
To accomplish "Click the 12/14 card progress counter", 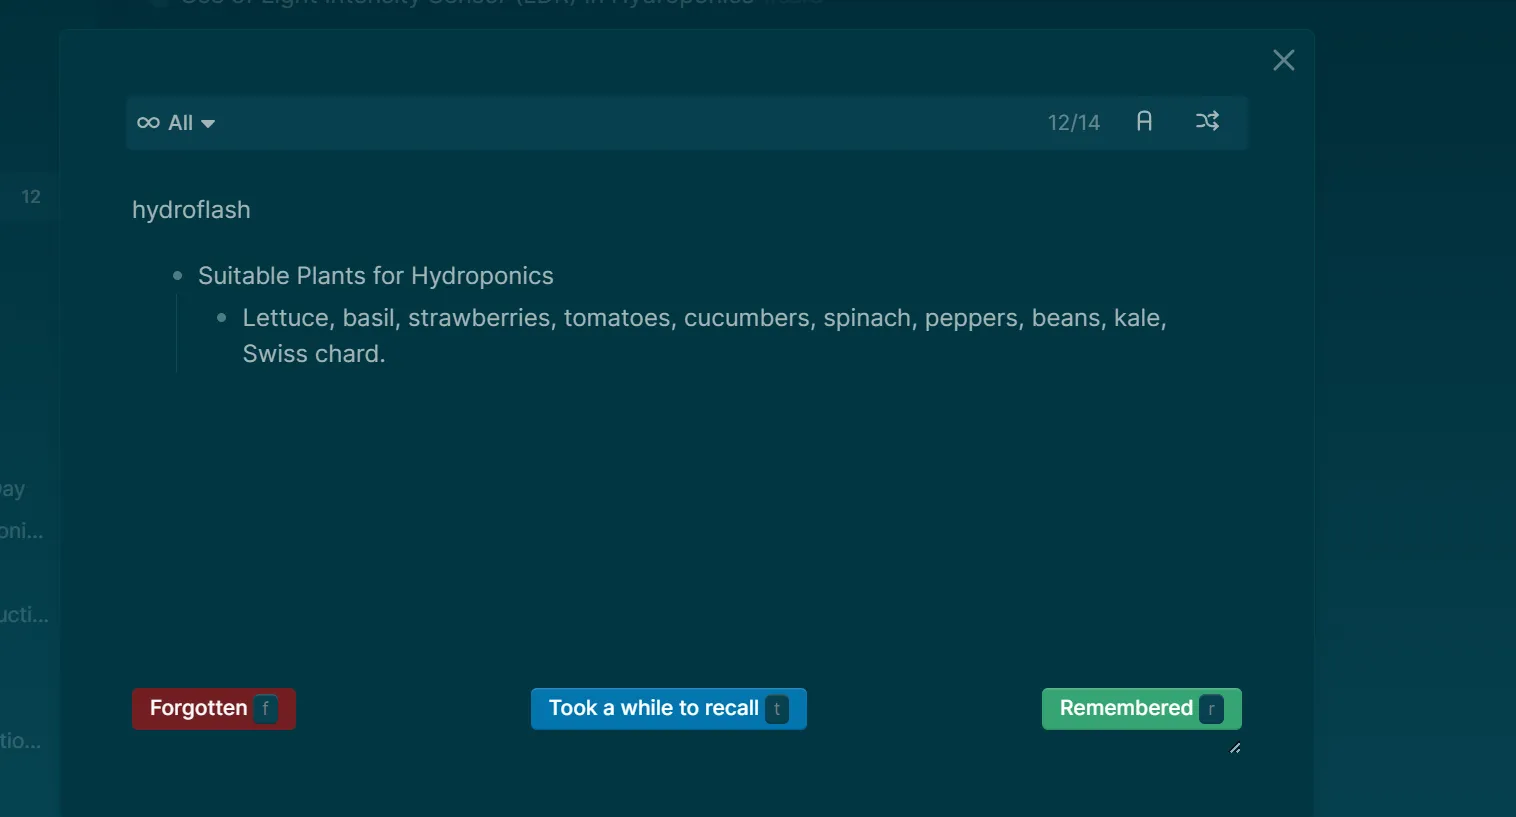I will point(1073,121).
